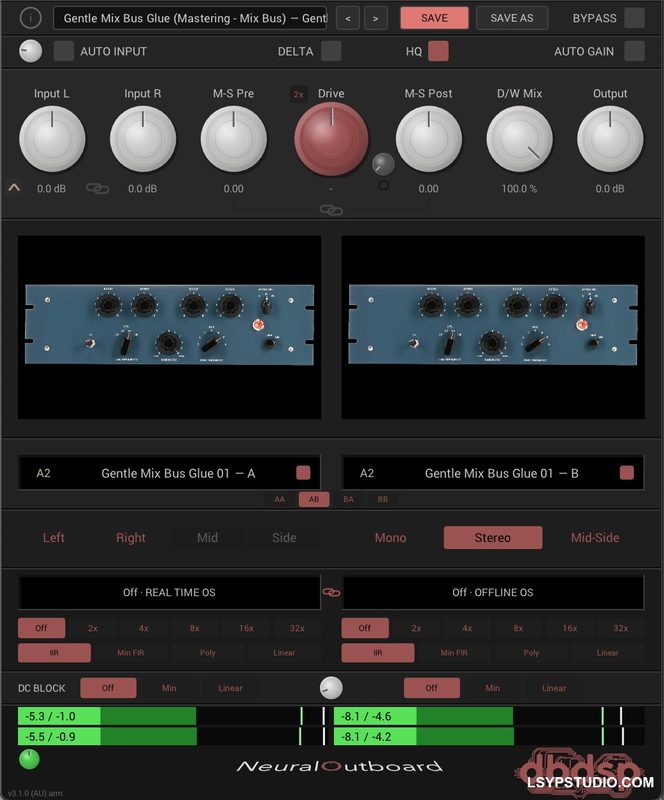The height and width of the screenshot is (800, 664).
Task: Select the AB routing option
Action: click(x=314, y=499)
